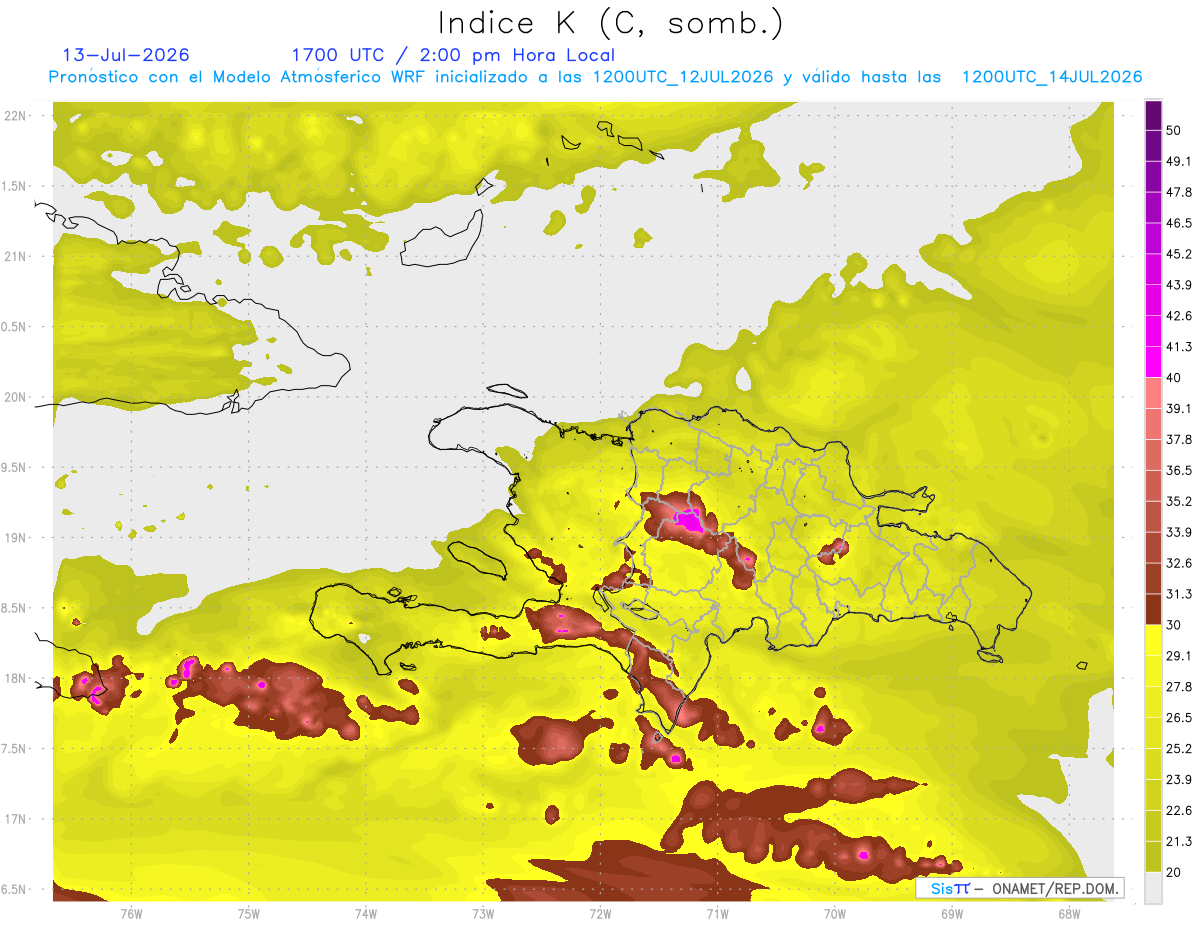Click the largest magenta K-index peak over central Hispaniola

click(x=689, y=520)
